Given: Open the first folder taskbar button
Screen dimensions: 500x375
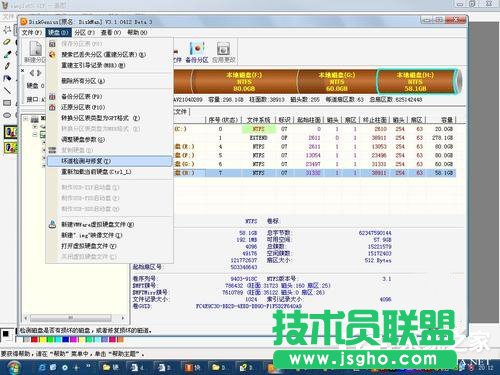Looking at the screenshot, I should 111,367.
